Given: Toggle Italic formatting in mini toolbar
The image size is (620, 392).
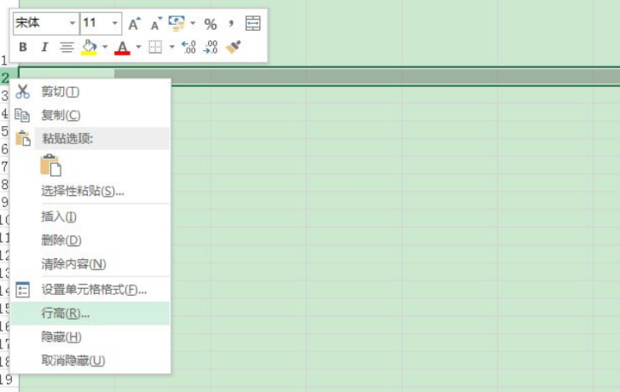Looking at the screenshot, I should coord(44,47).
